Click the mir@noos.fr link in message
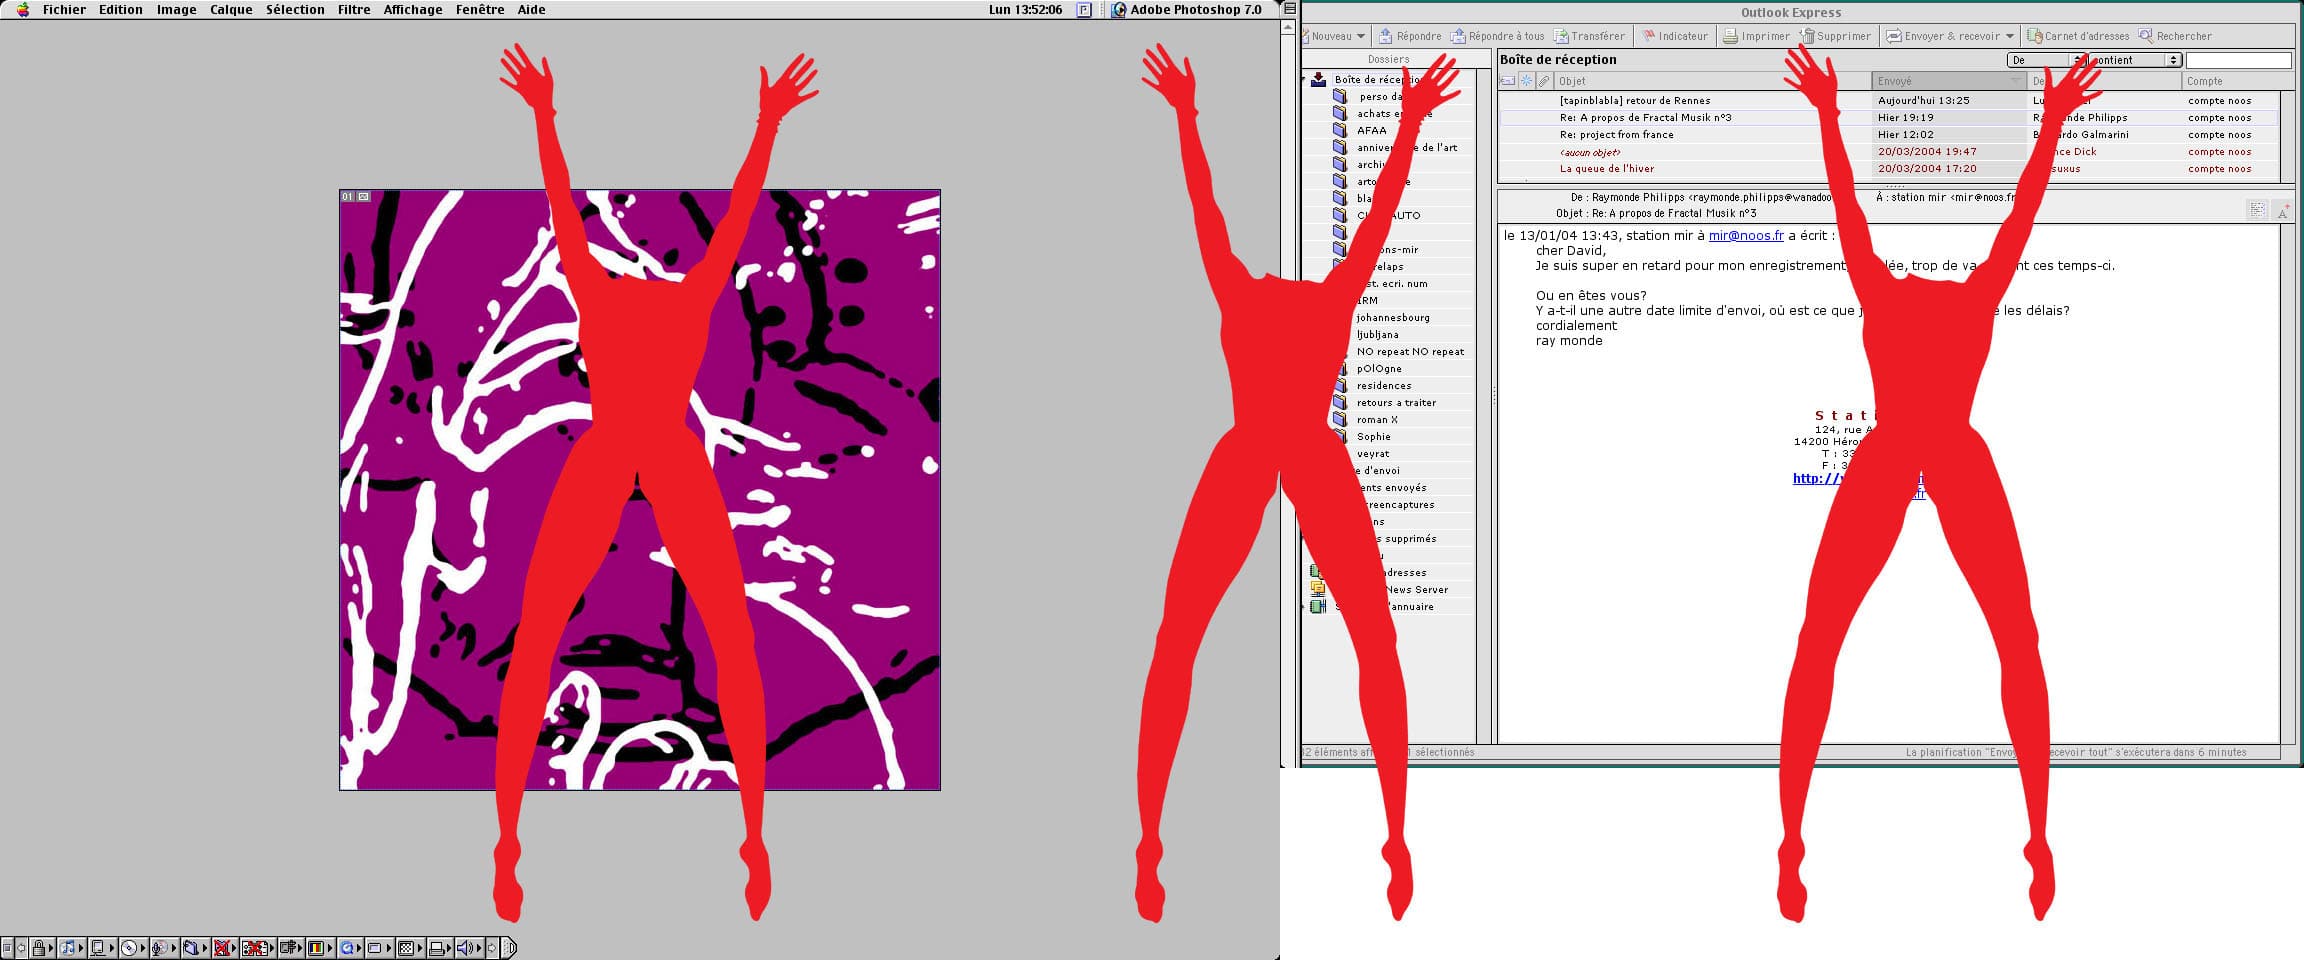The height and width of the screenshot is (960, 2304). 1746,236
